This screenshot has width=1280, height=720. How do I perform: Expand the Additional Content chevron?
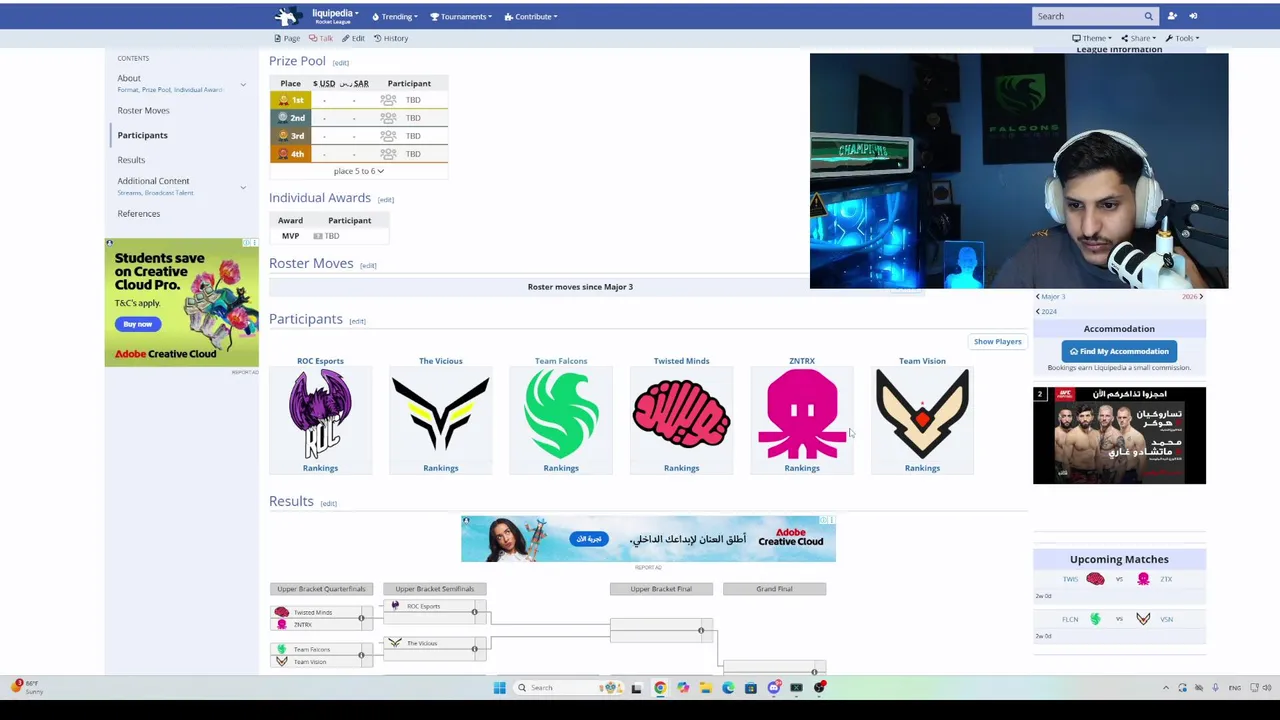[242, 187]
